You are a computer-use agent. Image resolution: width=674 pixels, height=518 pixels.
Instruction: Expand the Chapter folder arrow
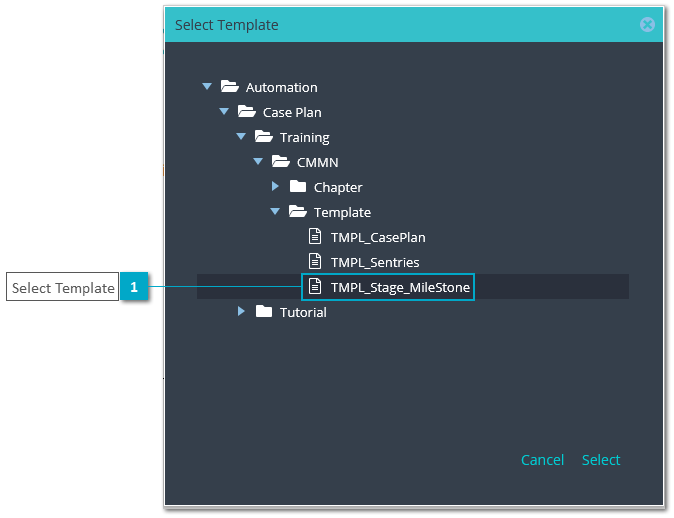(276, 186)
